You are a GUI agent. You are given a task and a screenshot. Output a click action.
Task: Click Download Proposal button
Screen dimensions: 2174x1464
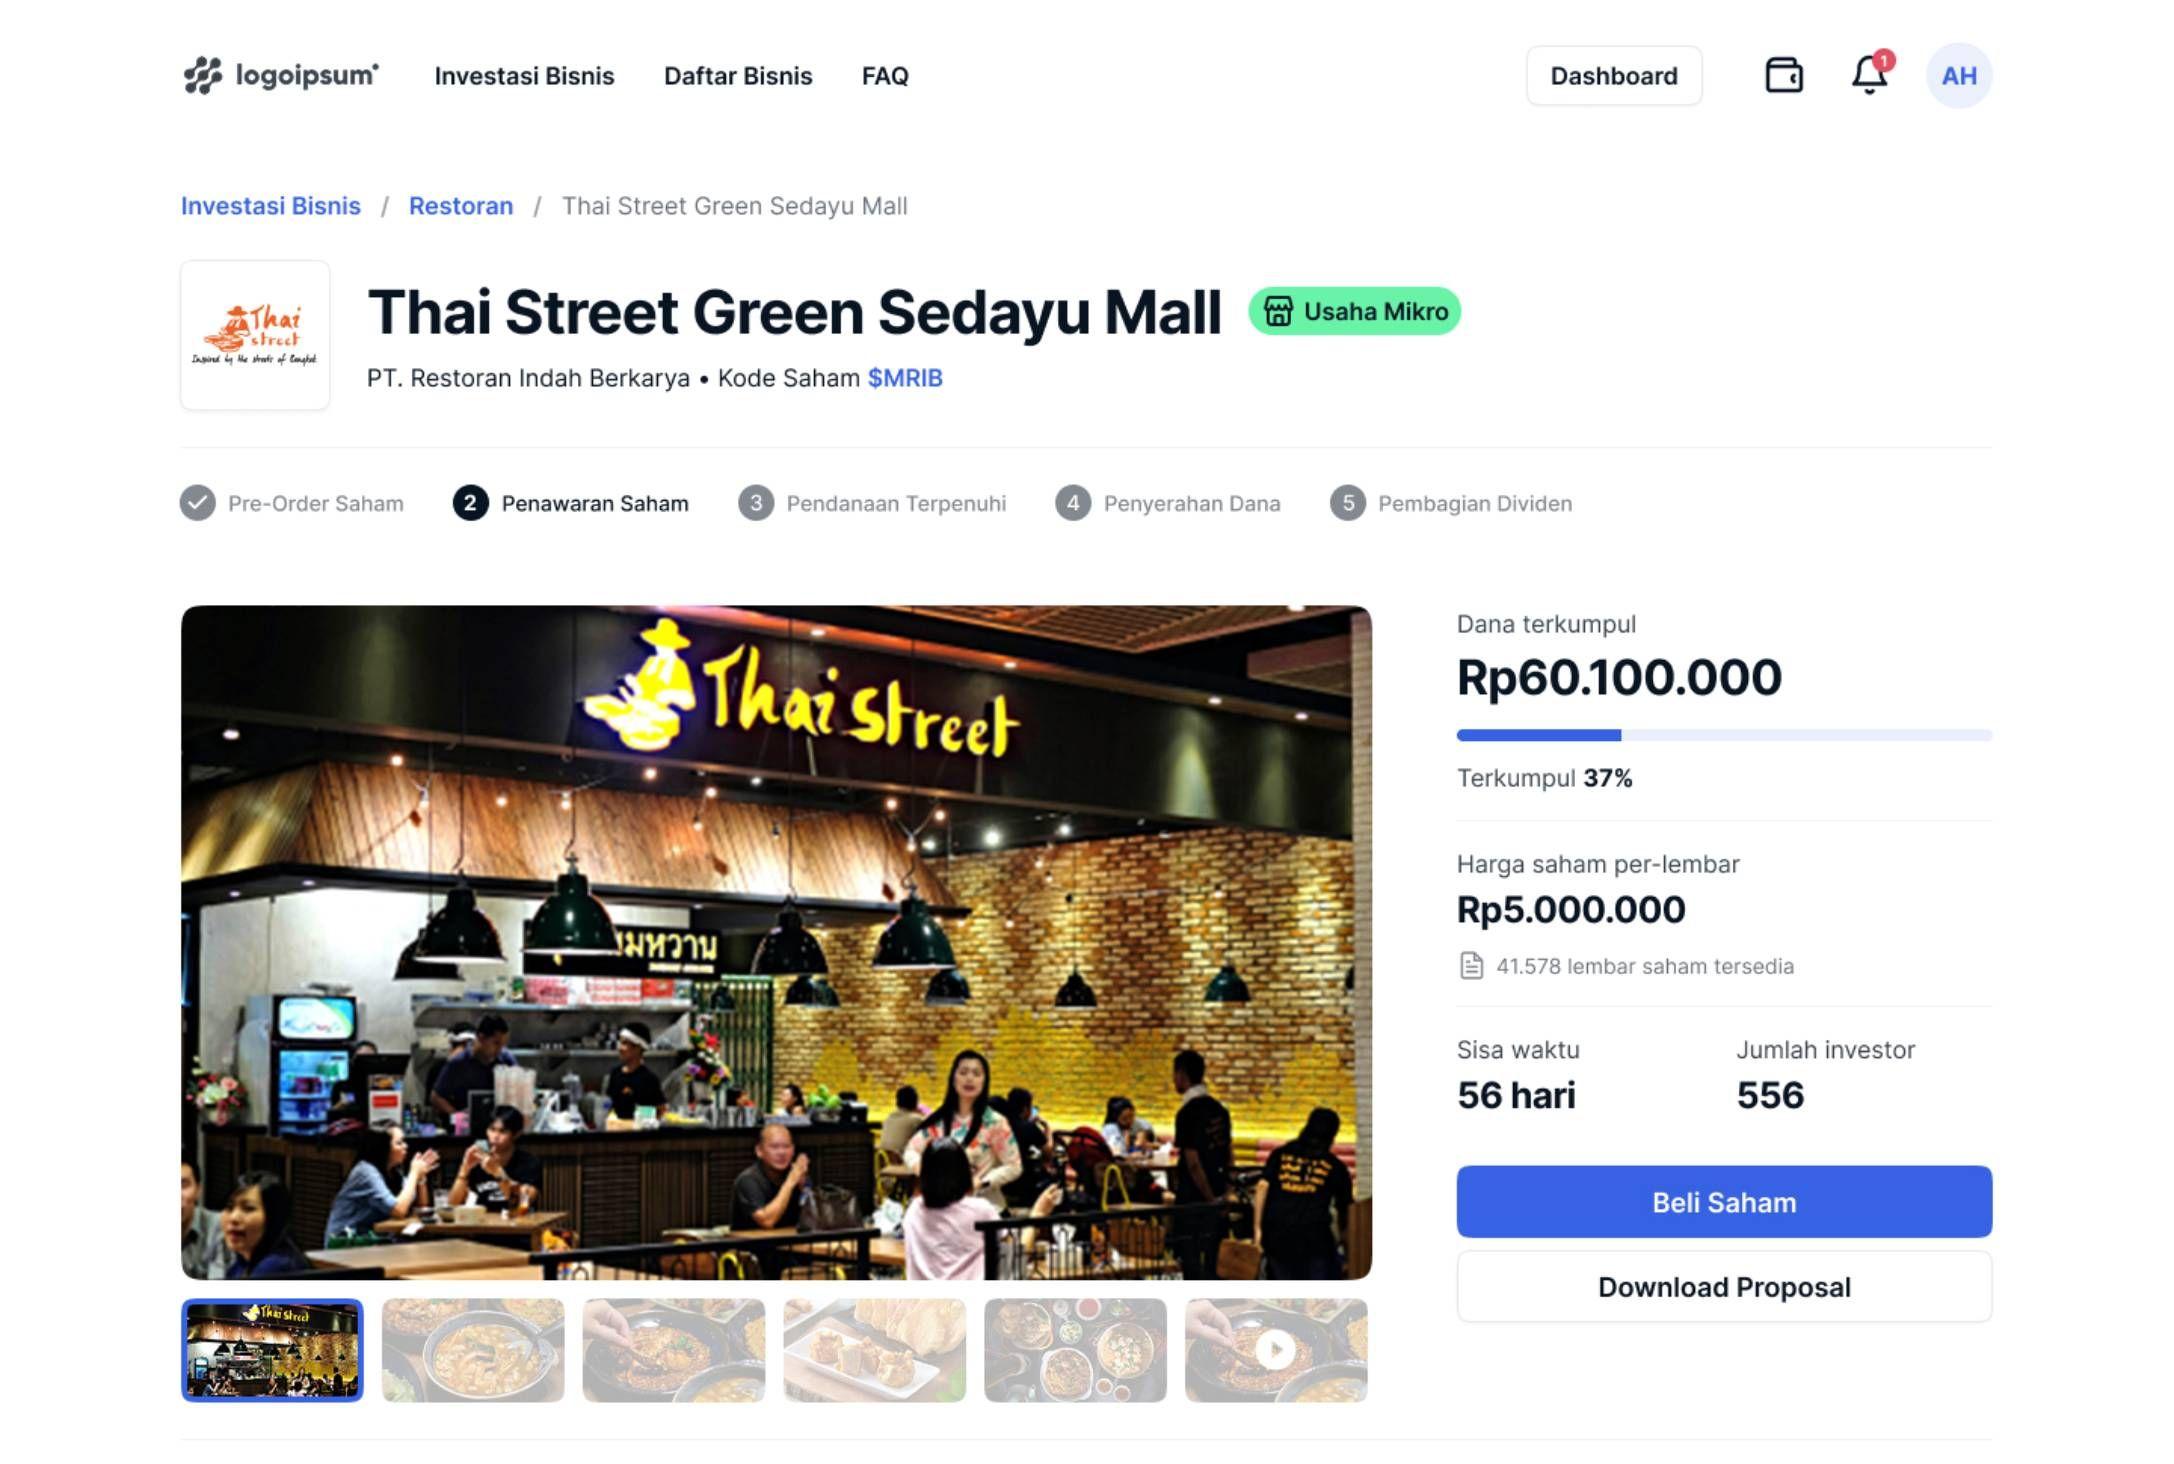1724,1287
